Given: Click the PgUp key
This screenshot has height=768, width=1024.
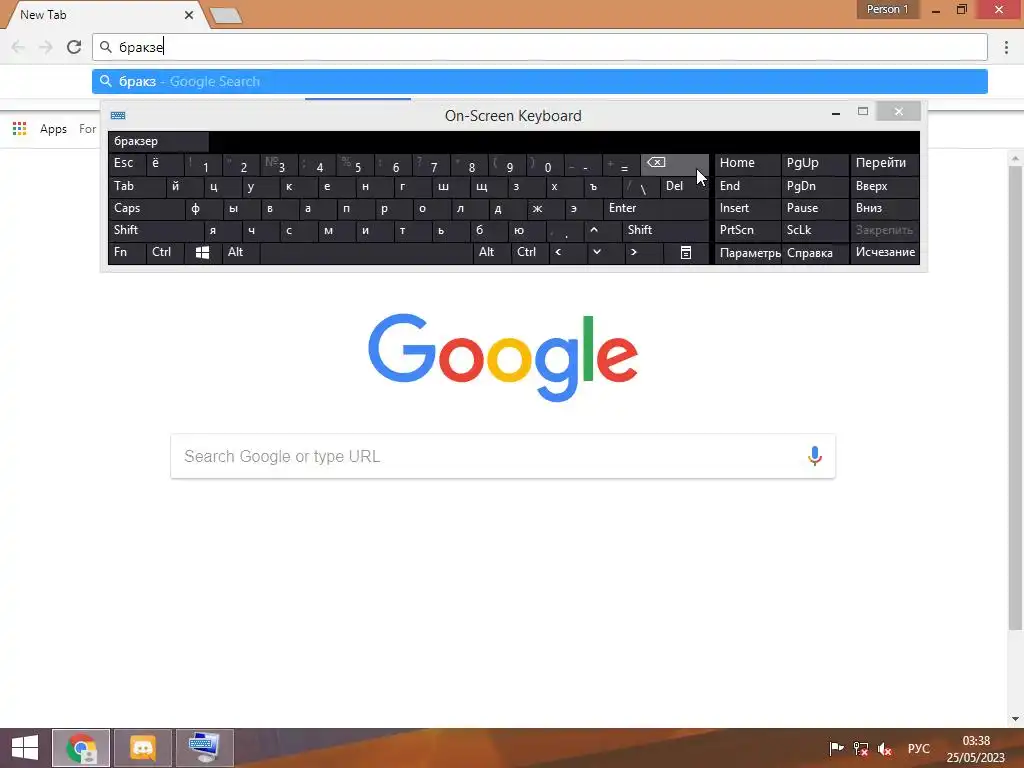Looking at the screenshot, I should pos(815,163).
